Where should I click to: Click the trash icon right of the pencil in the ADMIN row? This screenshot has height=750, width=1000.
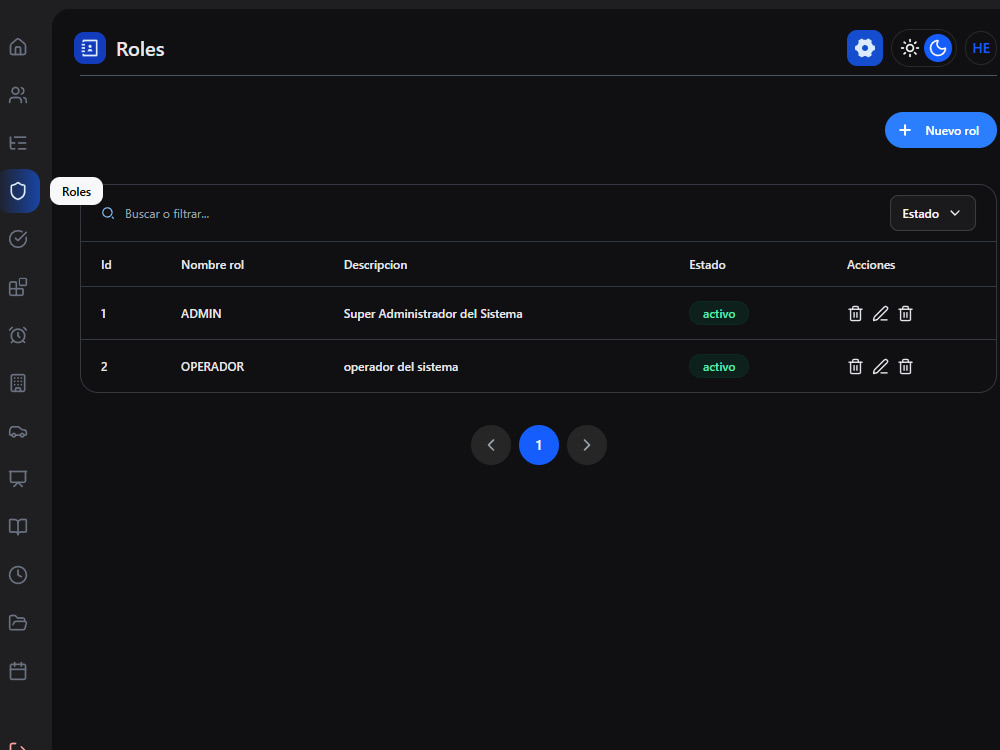(x=905, y=313)
